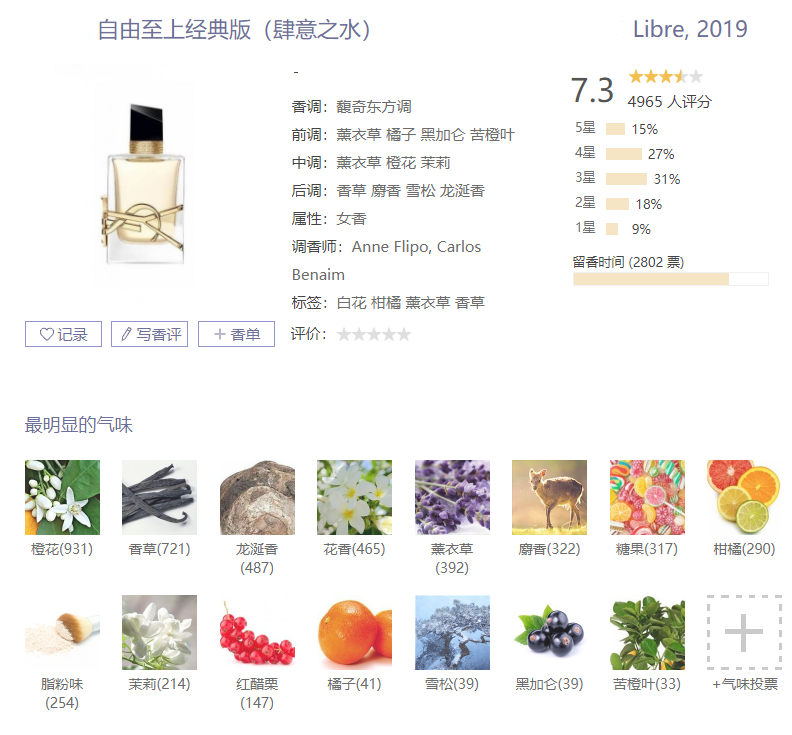792x735 pixels.
Task: Open perfumer Carlos Benaim link
Action: point(386,261)
